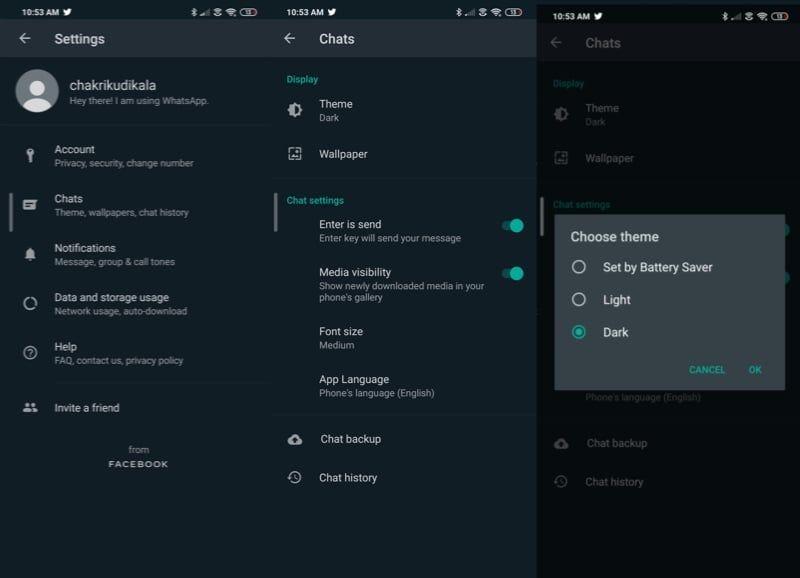Image resolution: width=800 pixels, height=578 pixels.
Task: Tap 'Enter key will send your message' text
Action: coord(390,238)
